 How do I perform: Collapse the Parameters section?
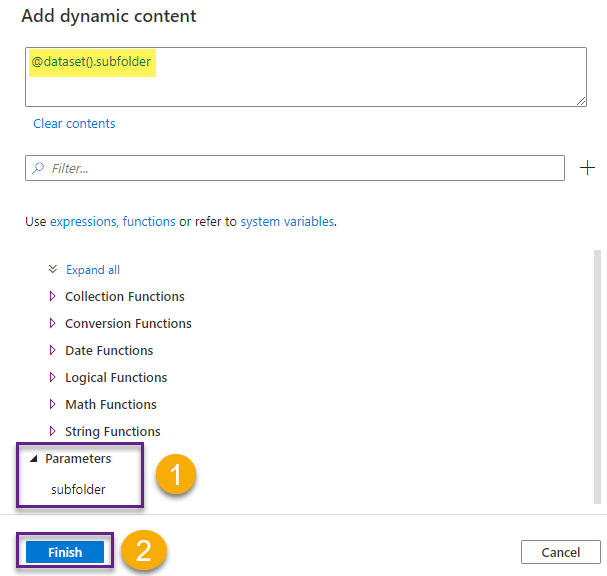(x=33, y=459)
